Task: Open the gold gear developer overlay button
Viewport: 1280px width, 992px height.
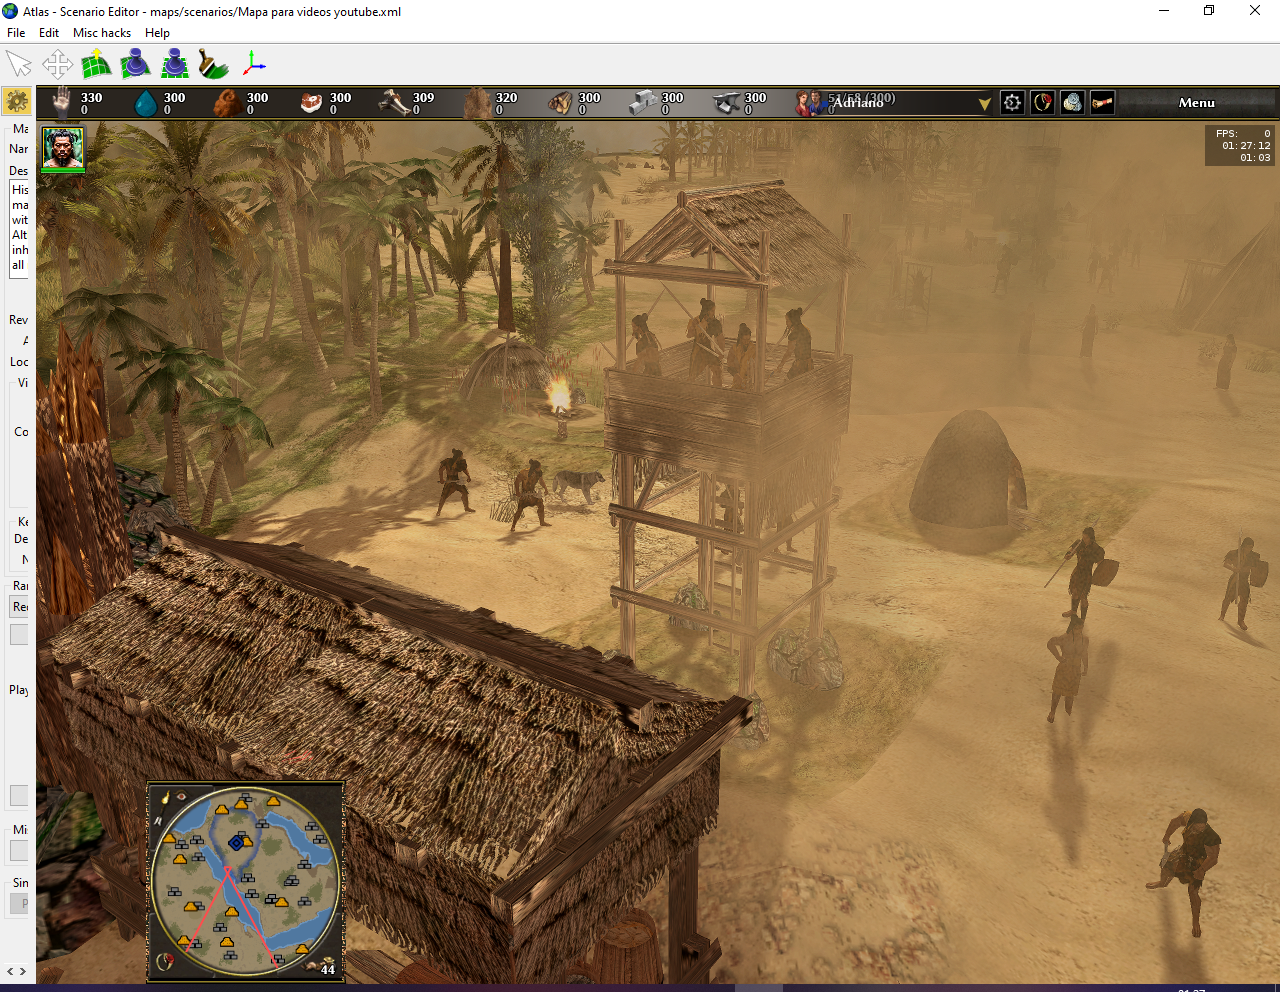Action: [17, 101]
